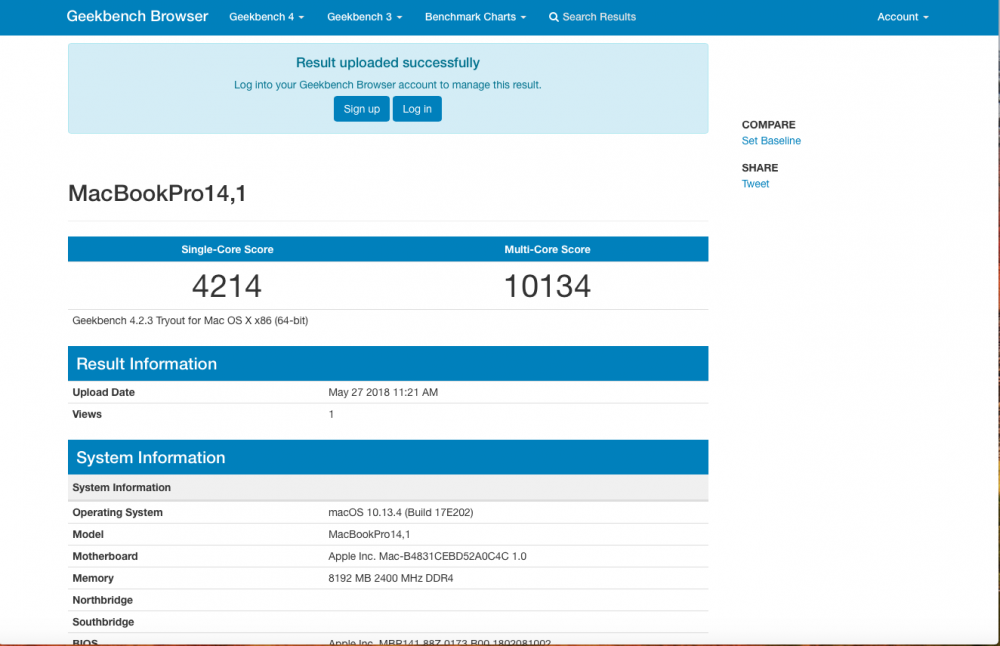
Task: Select the multi-core score 10134
Action: (547, 286)
